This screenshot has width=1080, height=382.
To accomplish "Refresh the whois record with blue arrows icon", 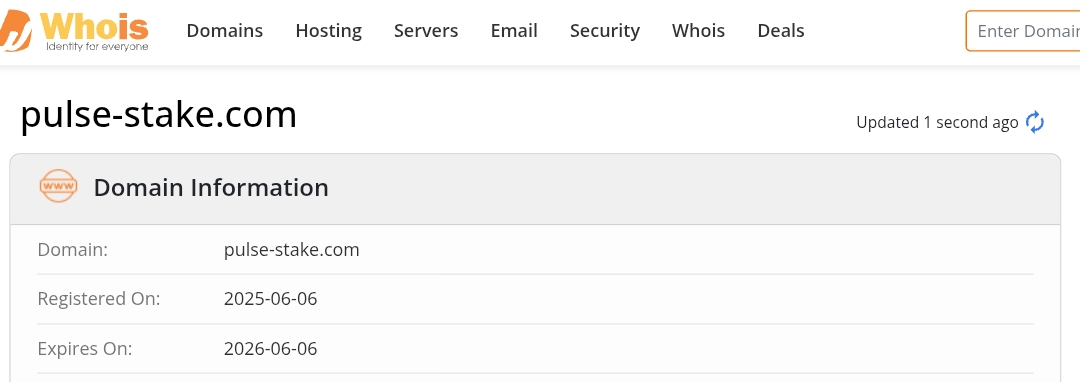I will click(1035, 123).
